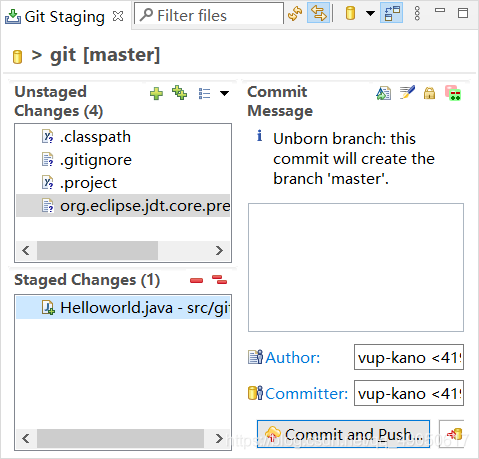Click the Refresh icon in the toolbar
Screen dimensions: 479x459
(295, 13)
